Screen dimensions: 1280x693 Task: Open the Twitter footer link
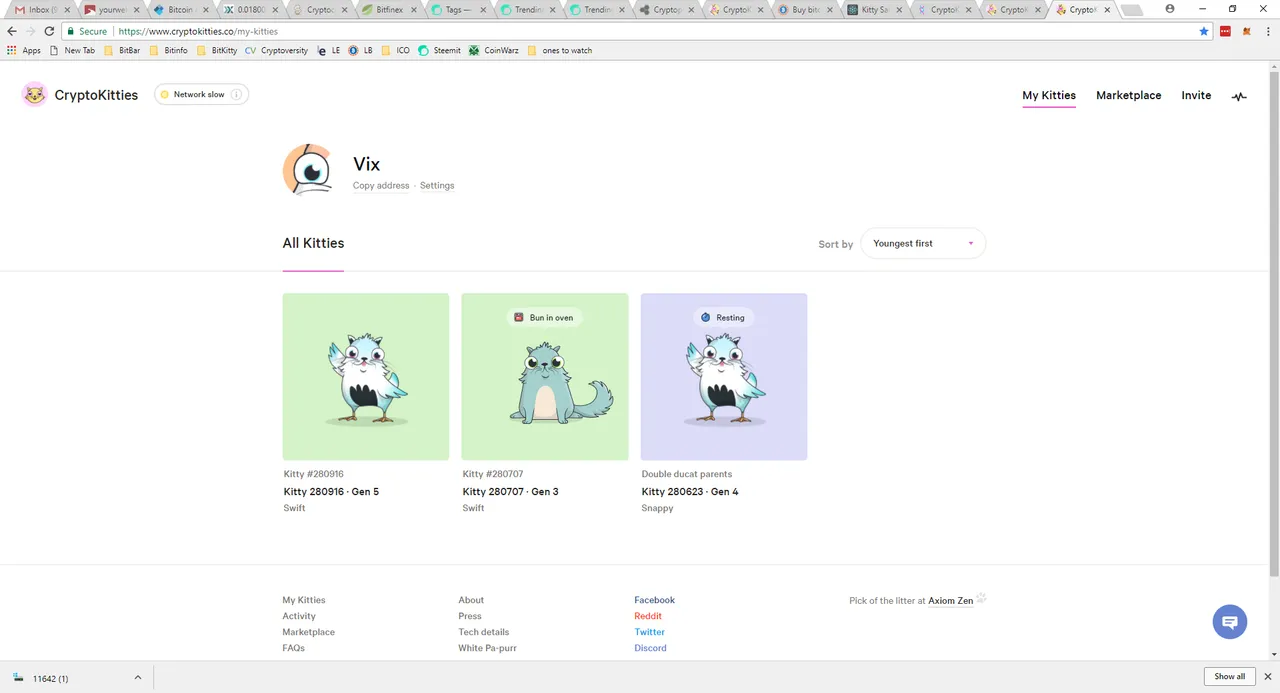pyautogui.click(x=649, y=632)
